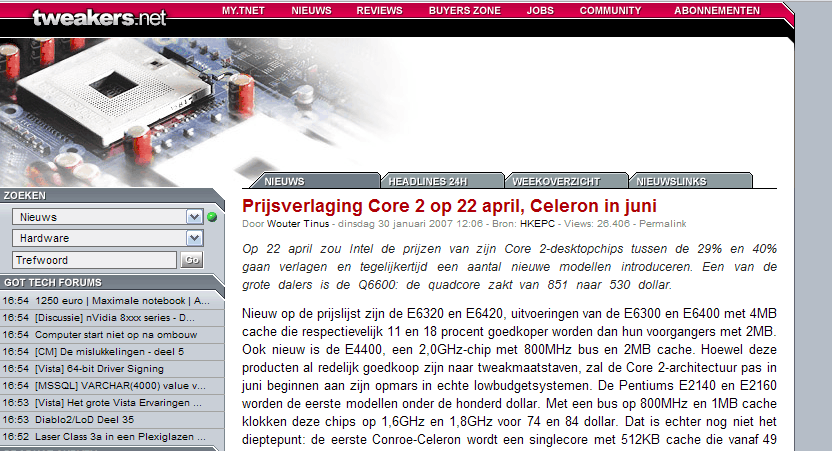
Task: Open topic [Vista] 64-bit Driver Signing
Action: 99,369
